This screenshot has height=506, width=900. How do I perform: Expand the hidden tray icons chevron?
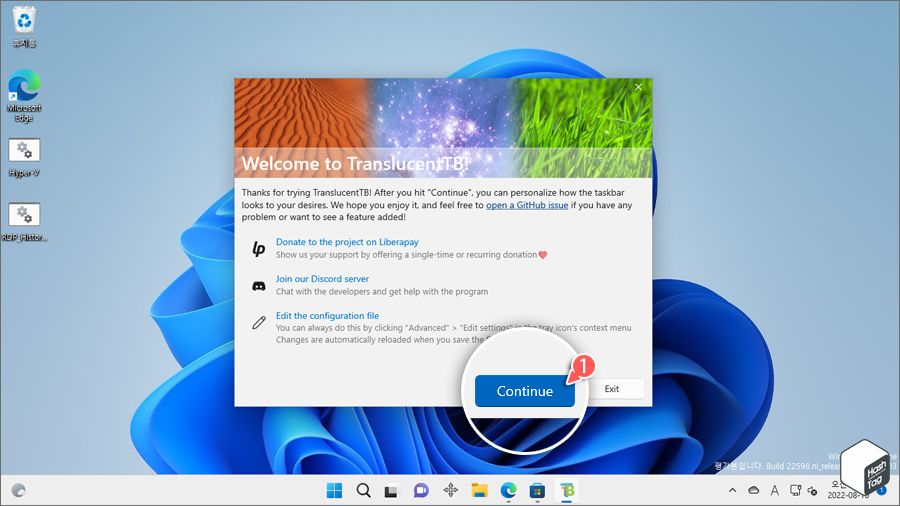(732, 491)
